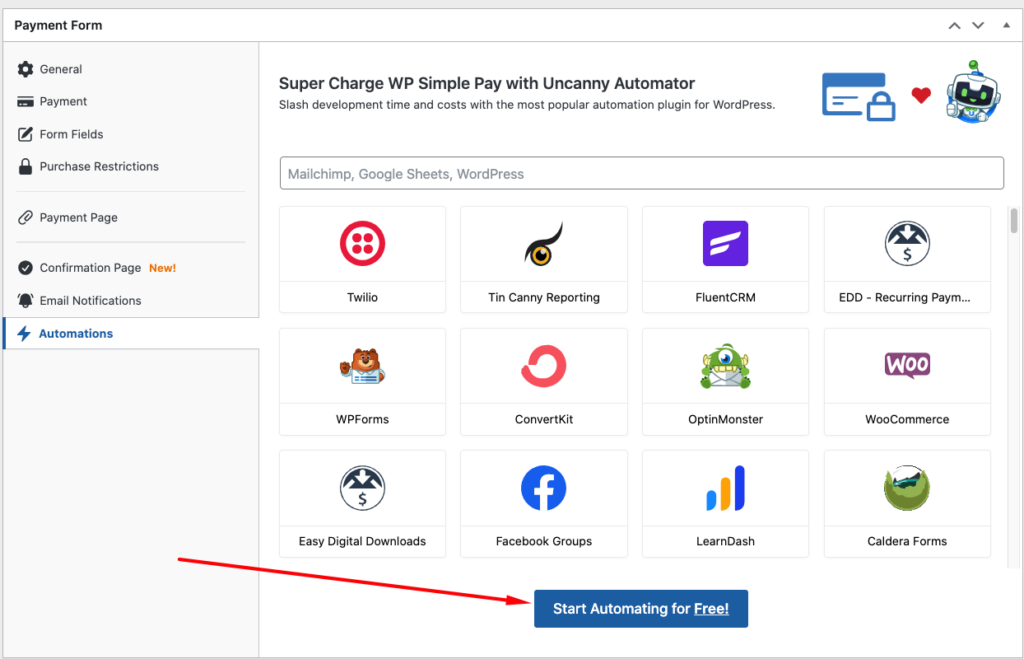Click the WPForms bear mascot icon

tap(362, 366)
